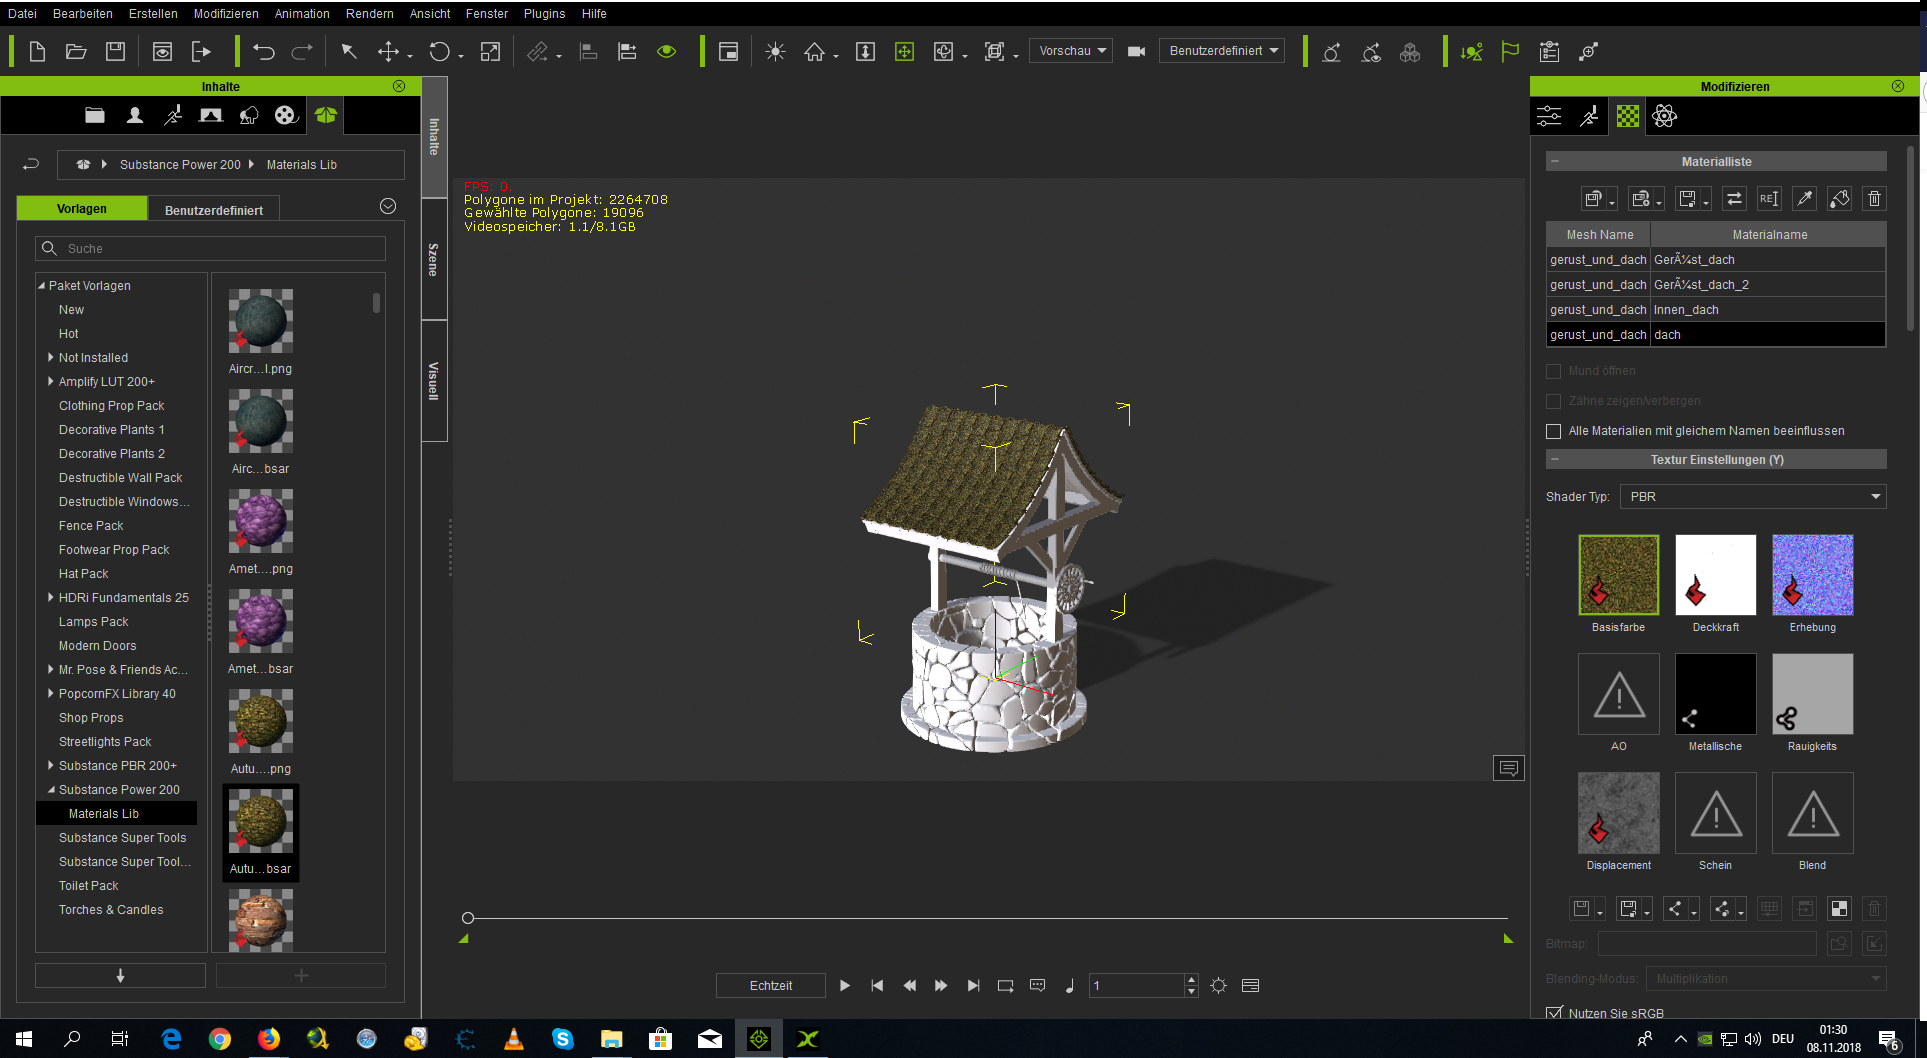Toggle the loop playback button
This screenshot has height=1058, width=1927.
click(1005, 985)
